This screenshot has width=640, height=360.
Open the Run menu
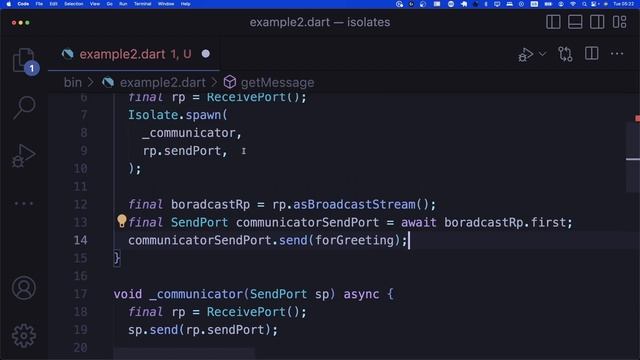point(123,4)
